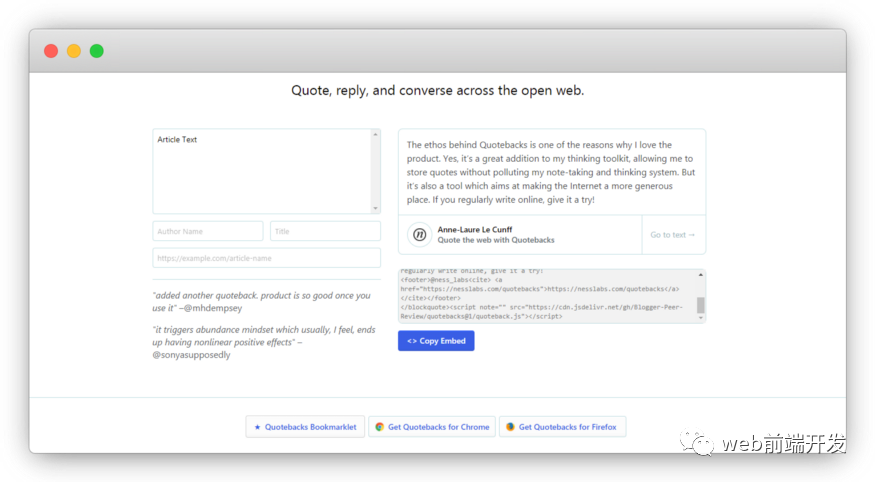875x482 pixels.
Task: Minimize the window with the yellow button
Action: coord(74,51)
